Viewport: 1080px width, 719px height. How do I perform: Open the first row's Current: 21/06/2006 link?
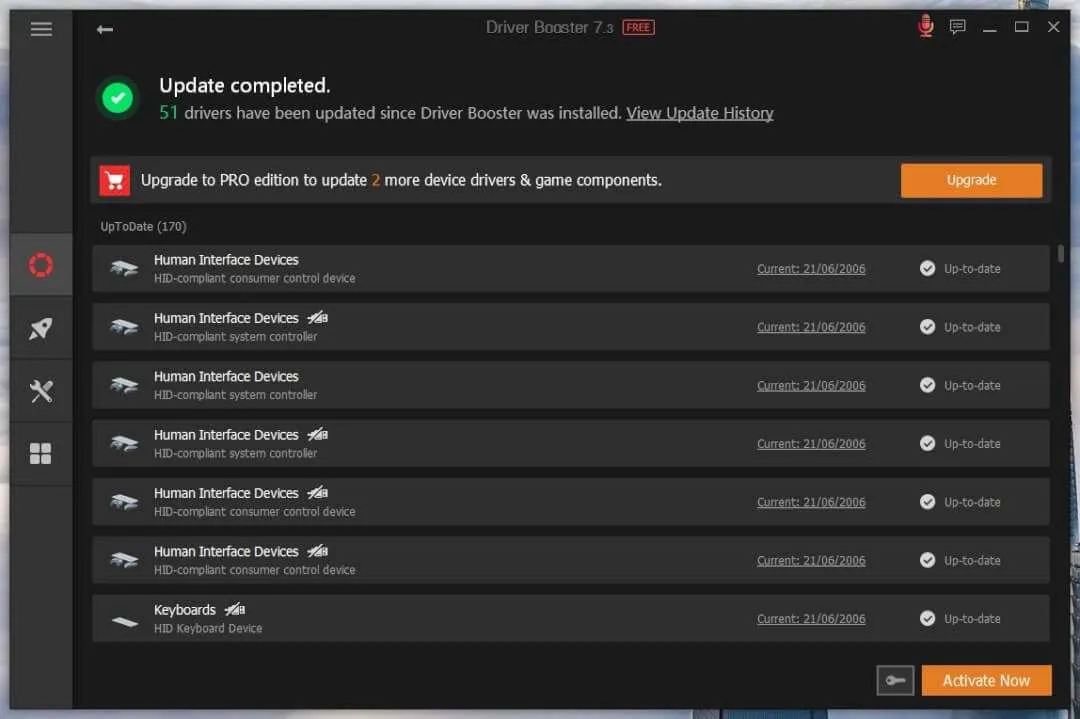point(811,269)
